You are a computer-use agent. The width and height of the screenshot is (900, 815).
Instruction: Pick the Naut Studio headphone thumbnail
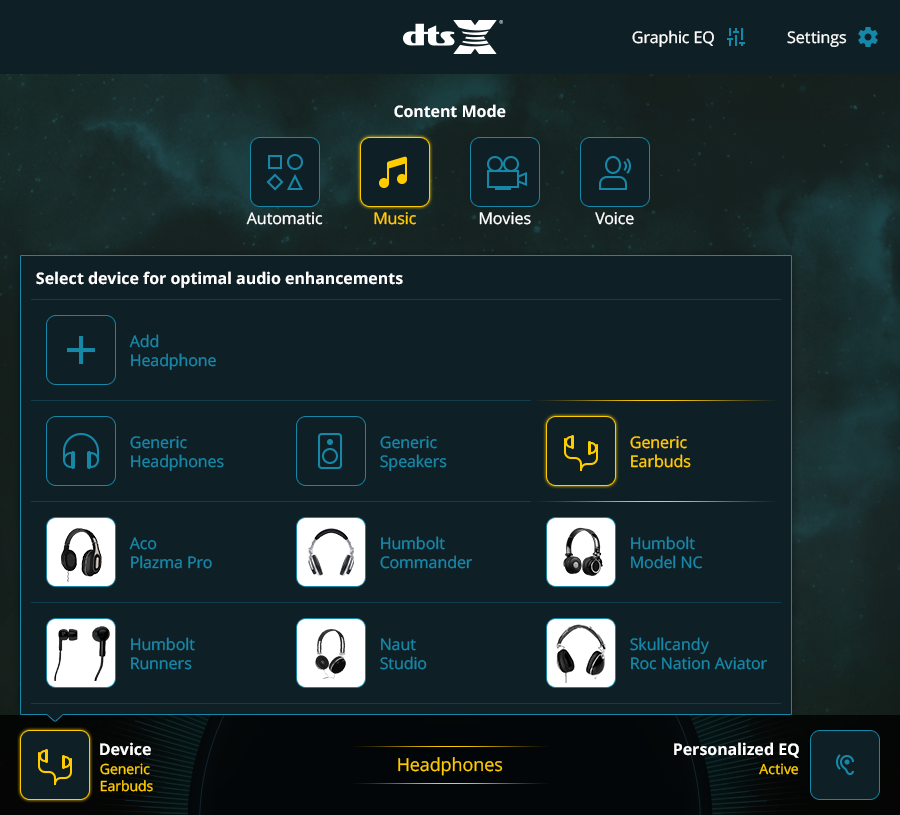(331, 653)
